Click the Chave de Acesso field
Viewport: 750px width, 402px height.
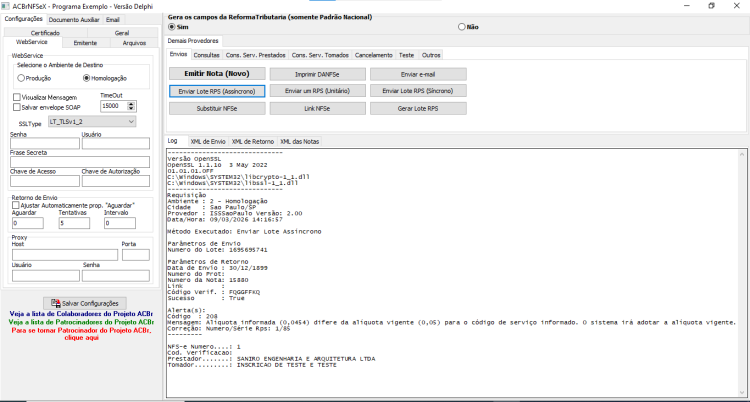pyautogui.click(x=45, y=180)
